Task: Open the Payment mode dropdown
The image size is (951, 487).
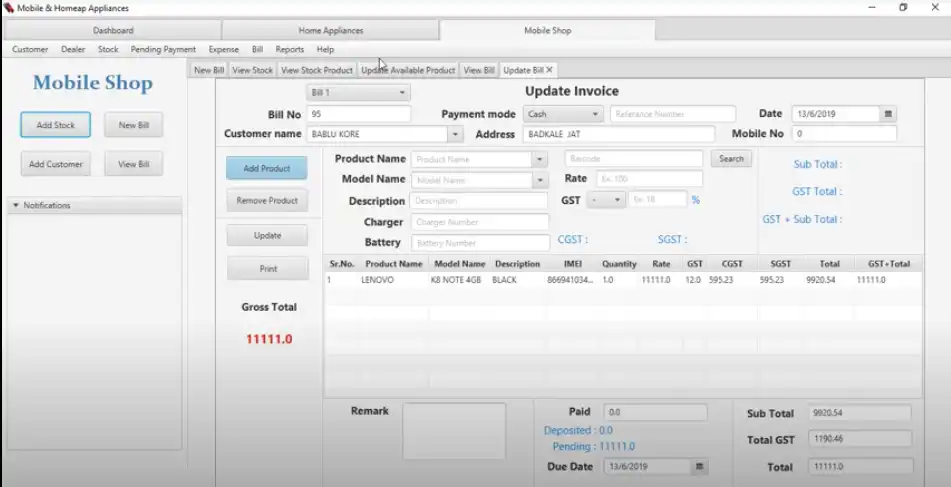Action: click(595, 114)
